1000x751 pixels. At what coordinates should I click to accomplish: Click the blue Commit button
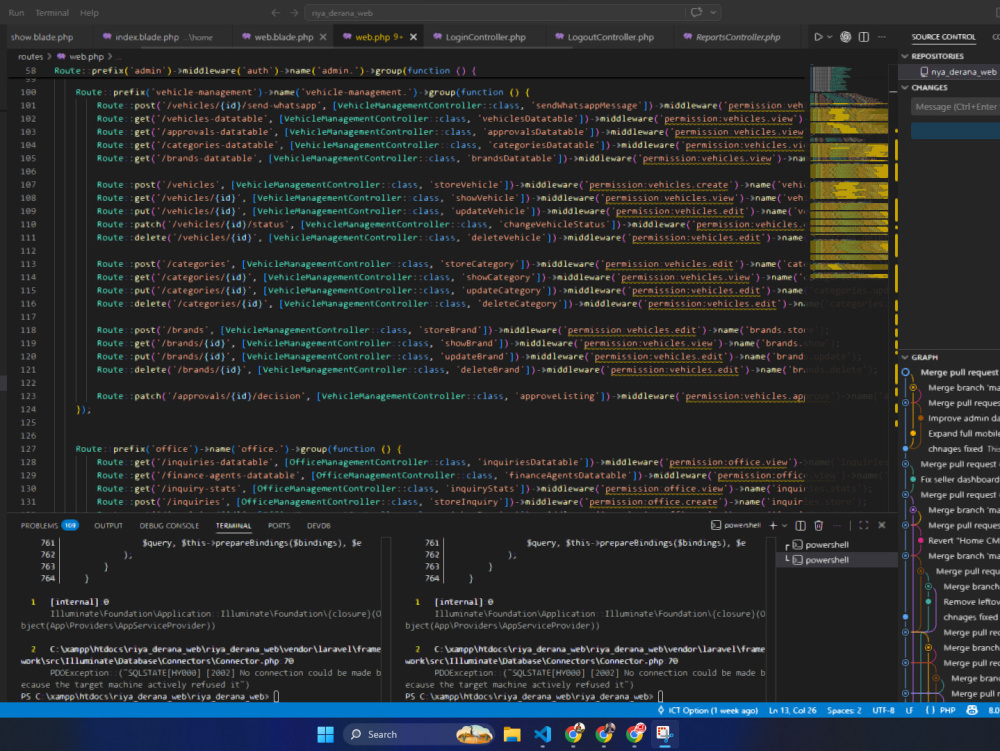(x=955, y=131)
